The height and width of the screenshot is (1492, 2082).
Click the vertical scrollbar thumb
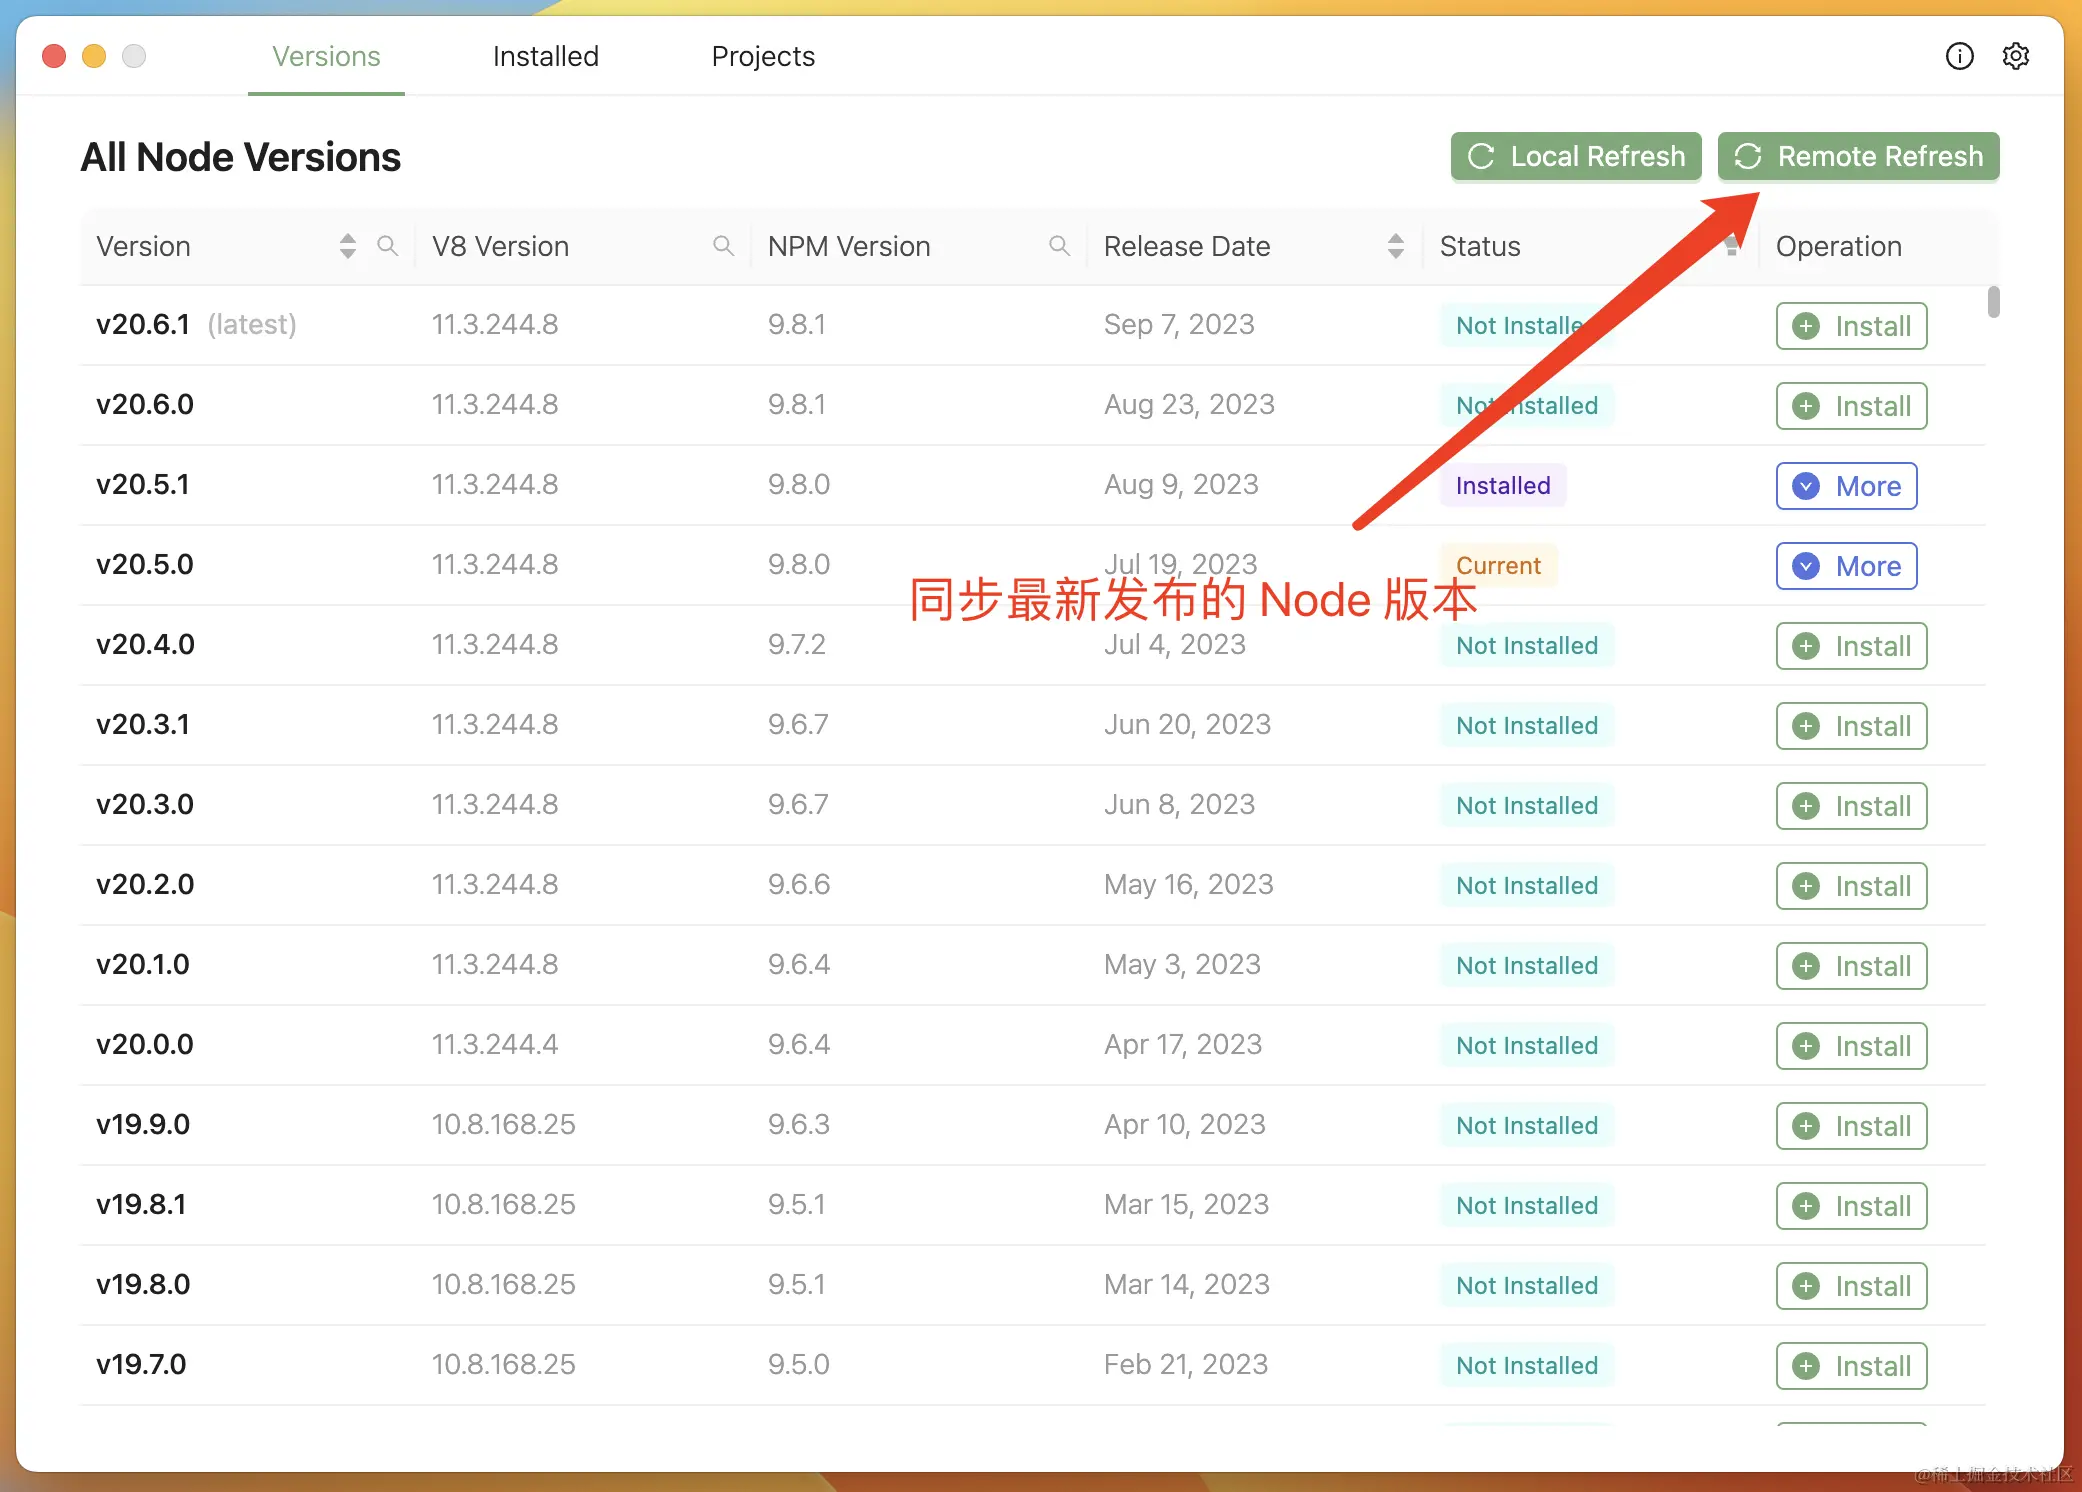(x=1993, y=302)
